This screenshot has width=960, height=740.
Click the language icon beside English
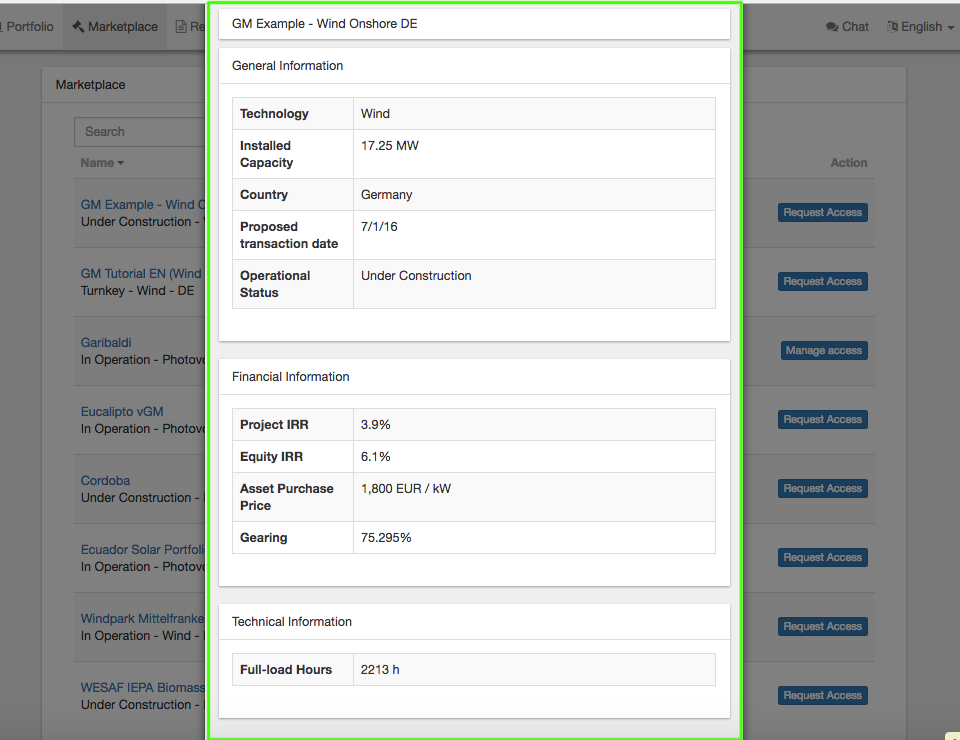(x=892, y=27)
